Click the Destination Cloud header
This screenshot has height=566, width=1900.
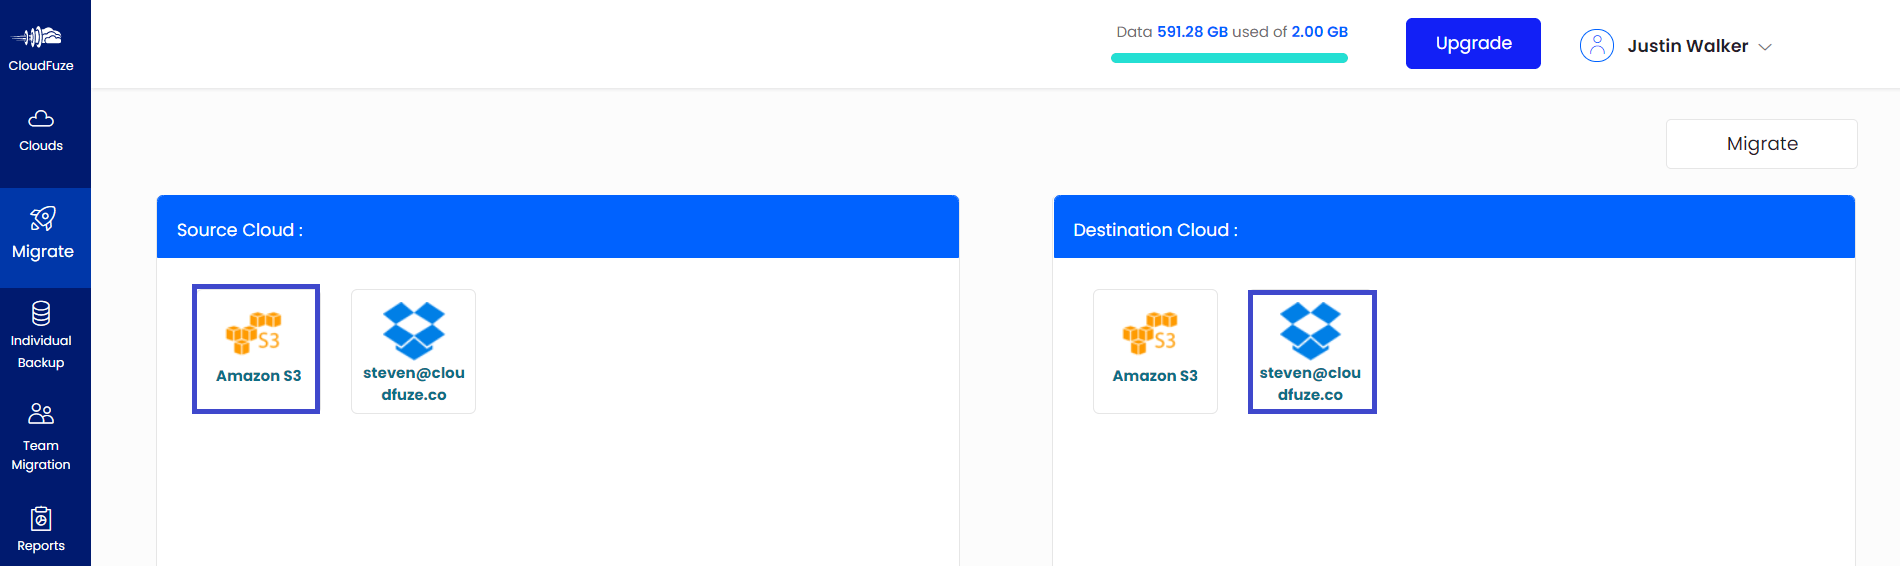[x=1454, y=227]
